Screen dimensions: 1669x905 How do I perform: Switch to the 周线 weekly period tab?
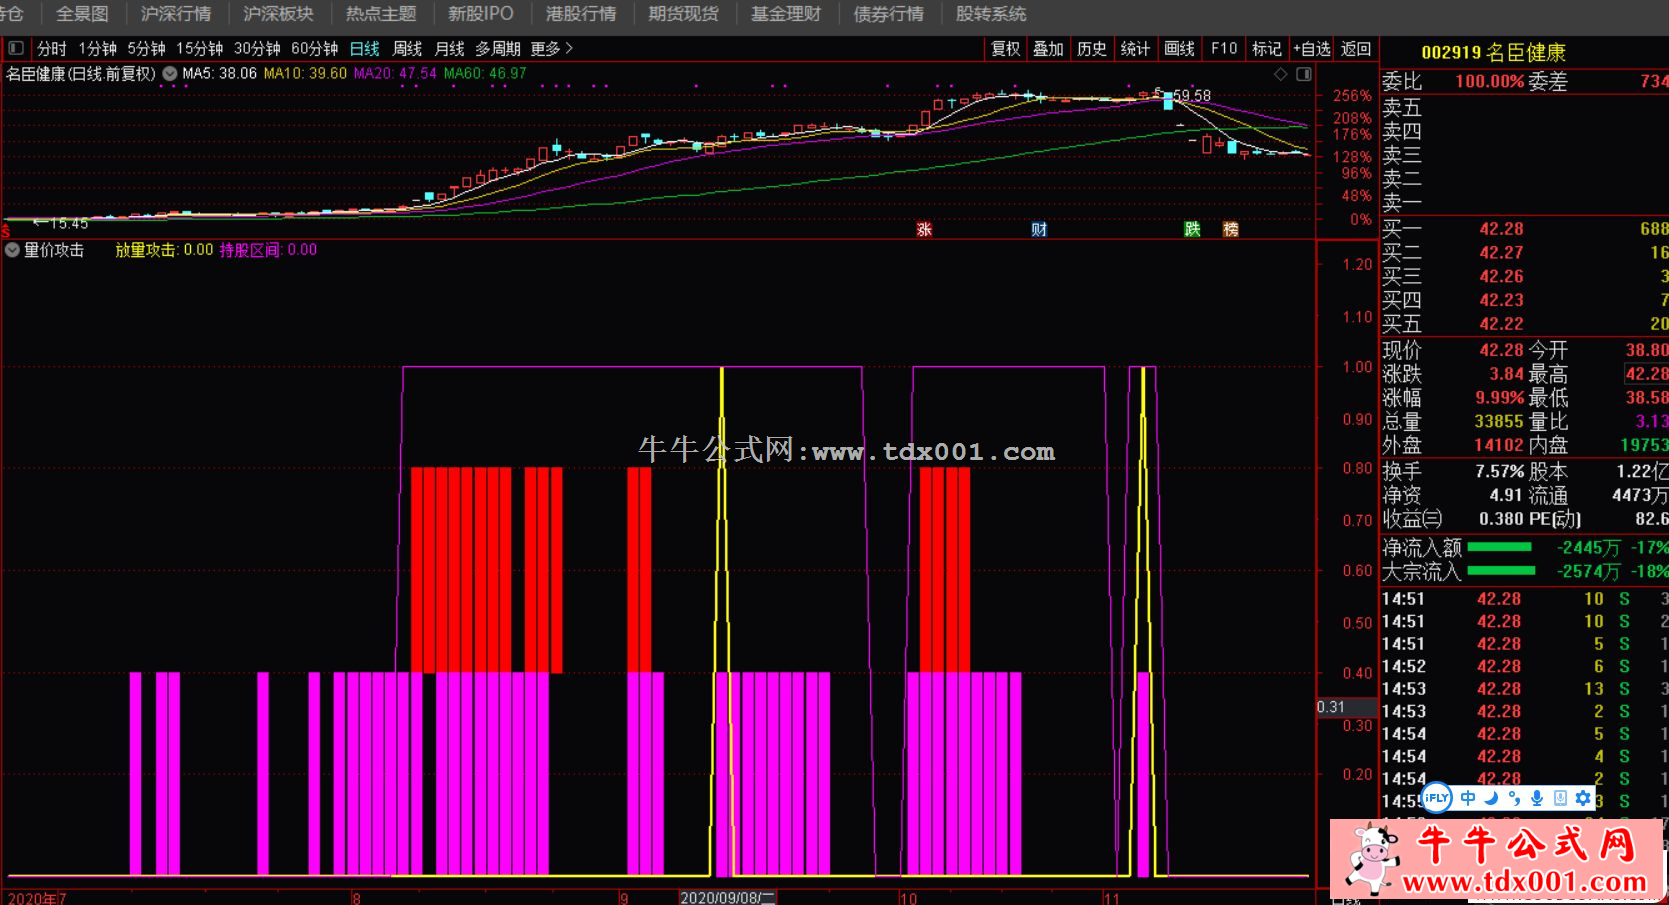(x=407, y=48)
